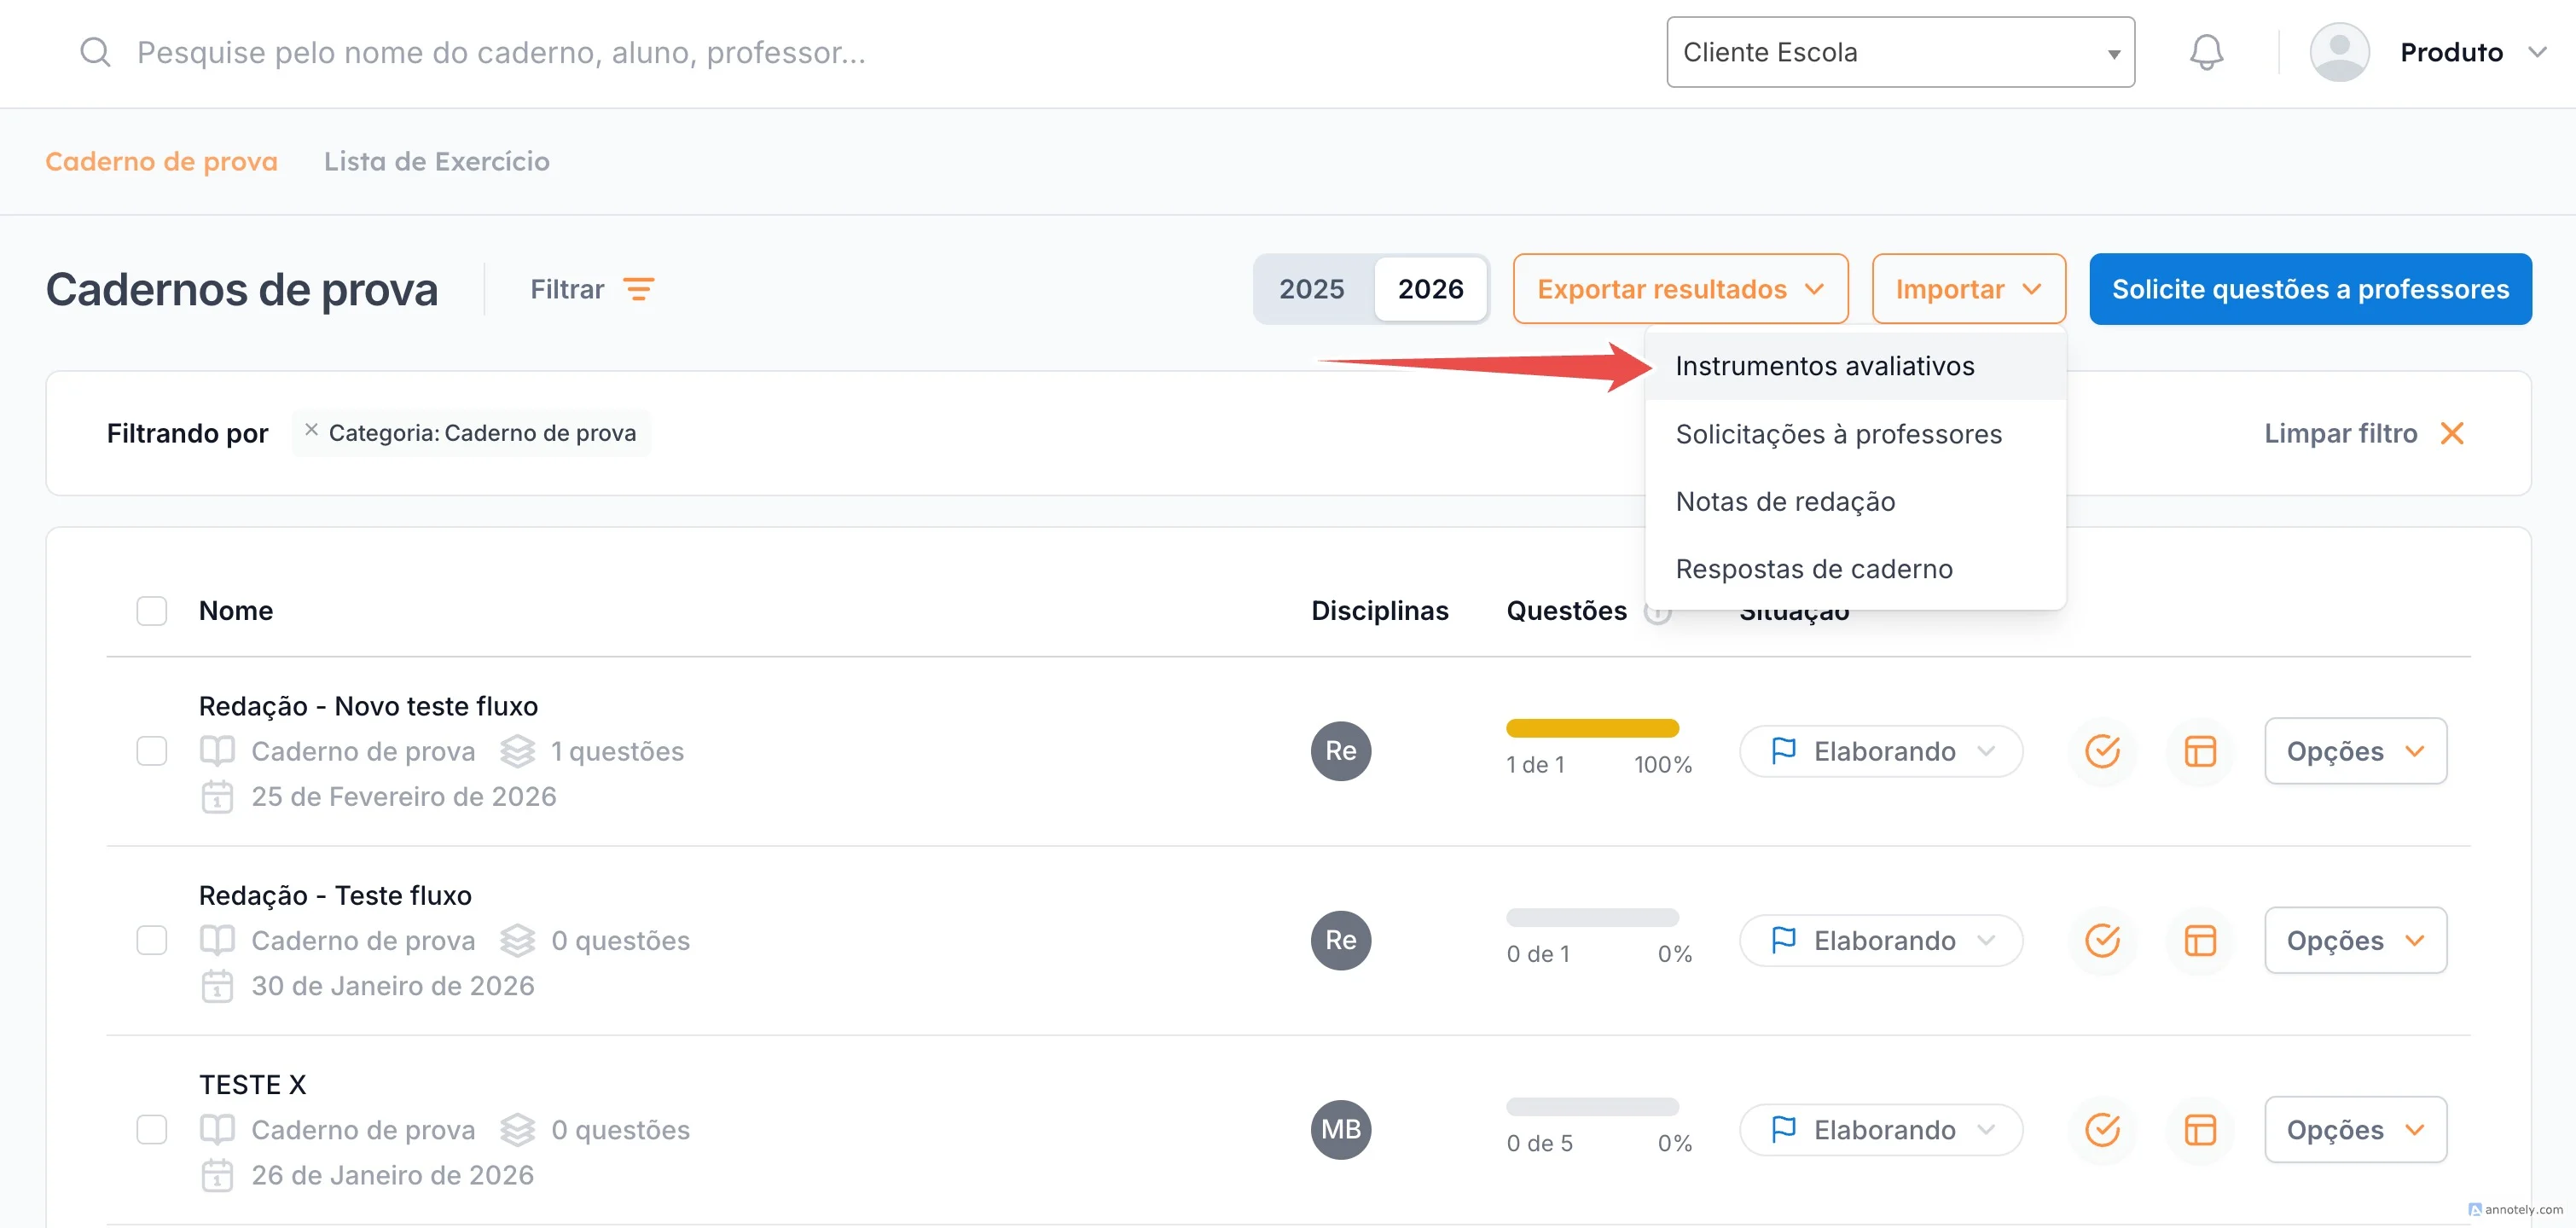Click progress bar showing 0 de 5
The width and height of the screenshot is (2576, 1228).
(1592, 1106)
